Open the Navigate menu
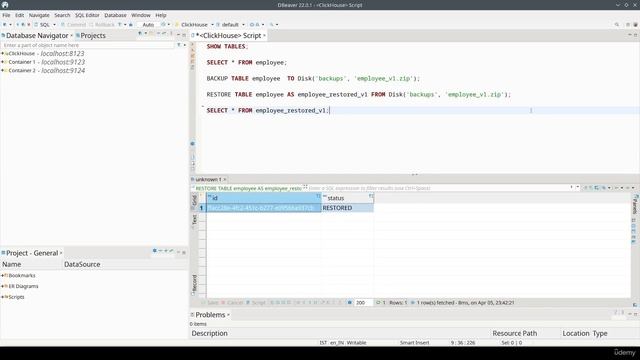Screen dimensions: 640x360 39,15
